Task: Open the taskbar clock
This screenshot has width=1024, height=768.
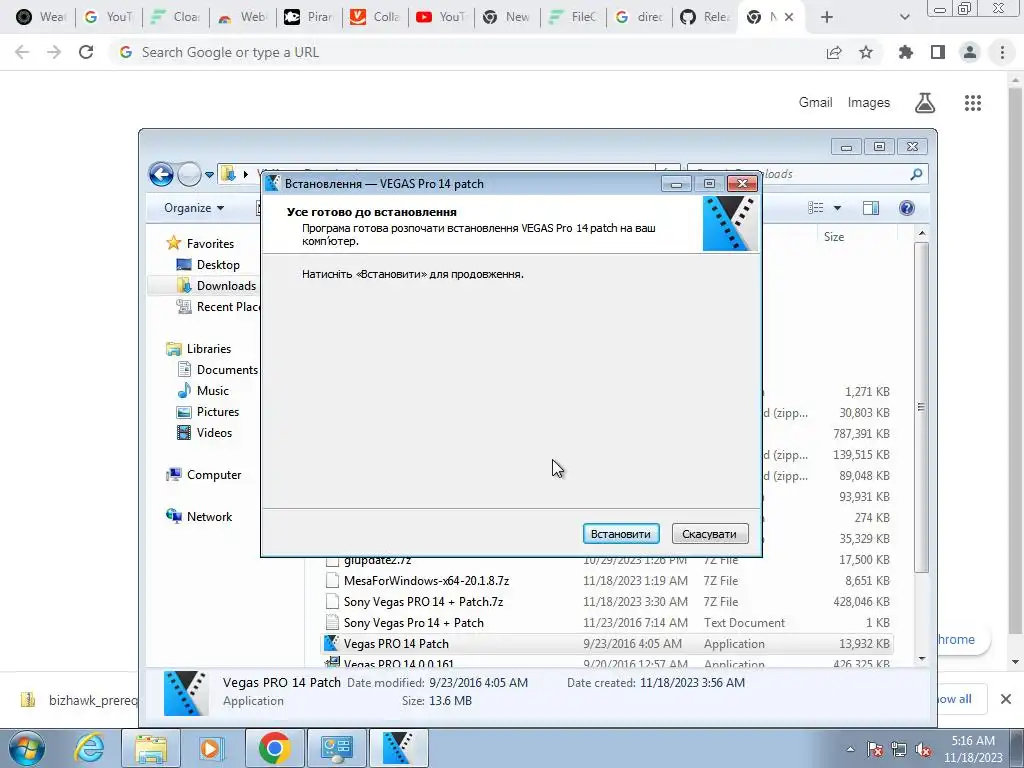Action: [x=973, y=749]
